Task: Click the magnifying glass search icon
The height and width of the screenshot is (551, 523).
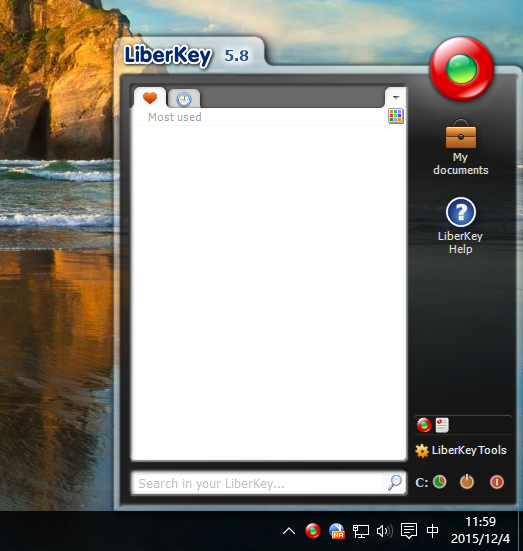Action: click(x=395, y=483)
